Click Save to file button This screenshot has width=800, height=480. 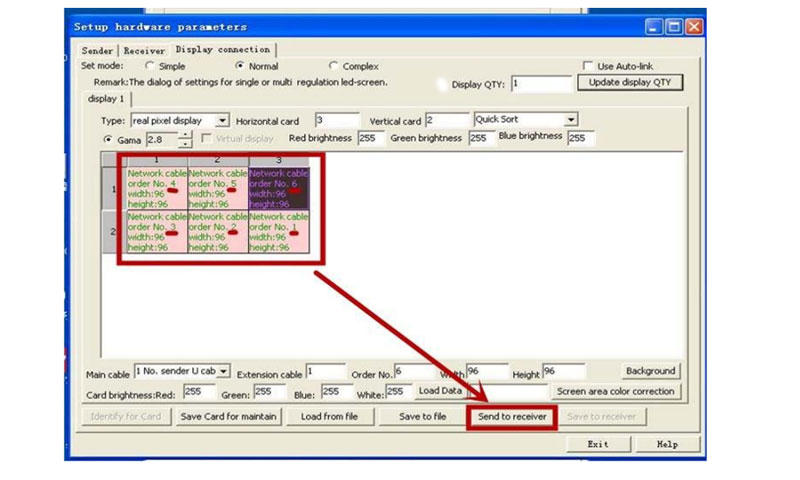(423, 417)
